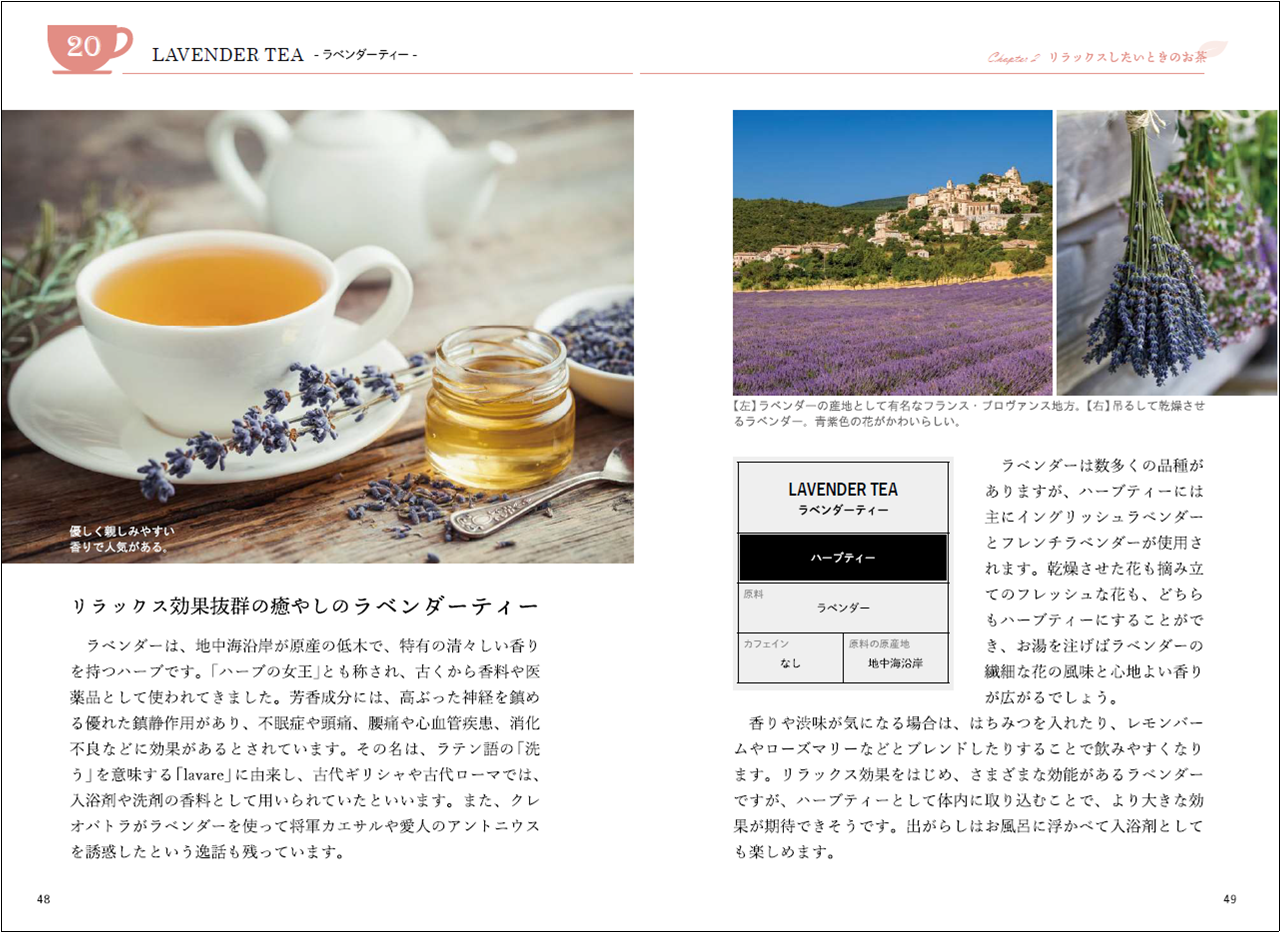Screen dimensions: 1280x932
Task: Expand the LAVENDER TEA information table
Action: tap(843, 575)
